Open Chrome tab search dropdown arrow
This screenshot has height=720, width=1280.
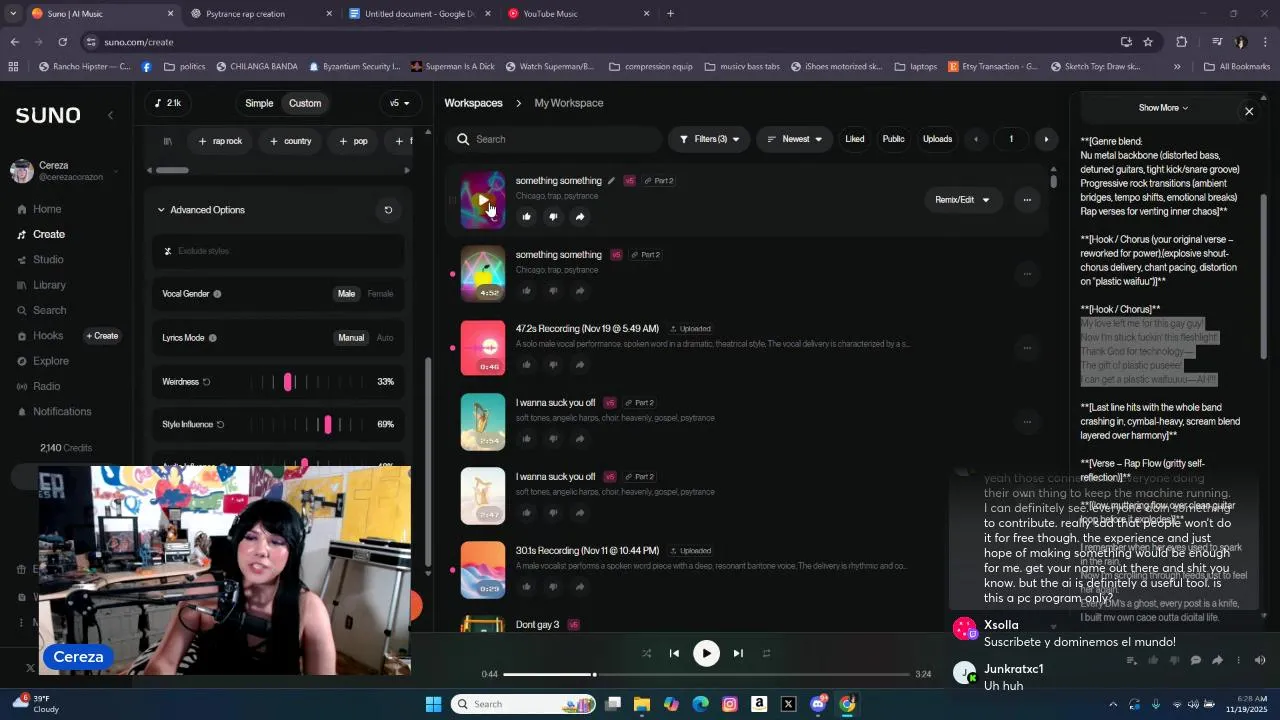[13, 14]
